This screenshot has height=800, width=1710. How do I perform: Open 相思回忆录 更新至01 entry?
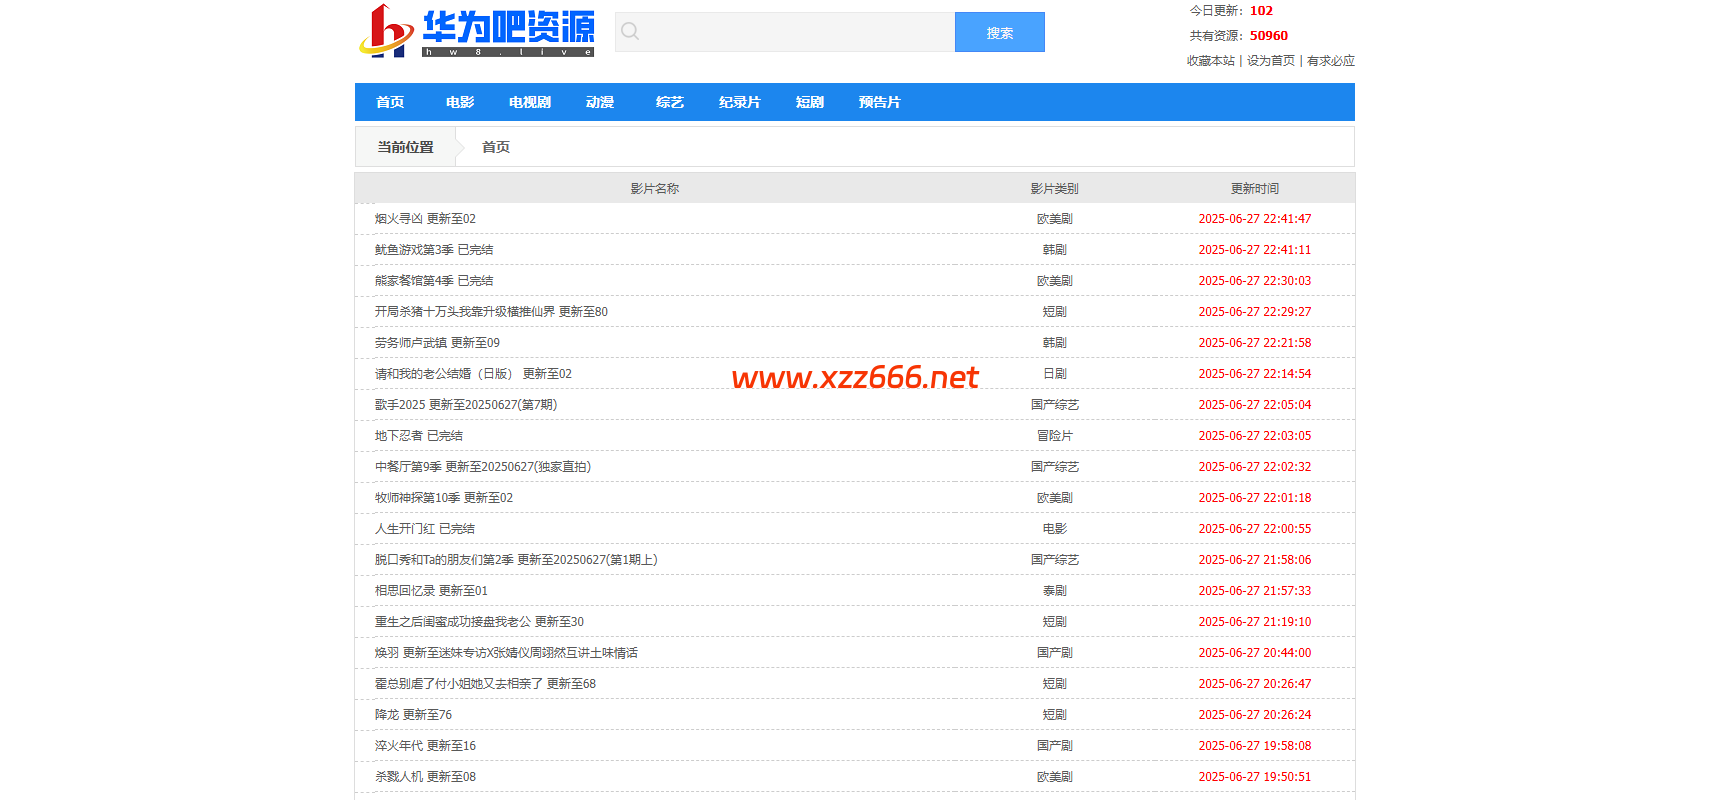(431, 591)
